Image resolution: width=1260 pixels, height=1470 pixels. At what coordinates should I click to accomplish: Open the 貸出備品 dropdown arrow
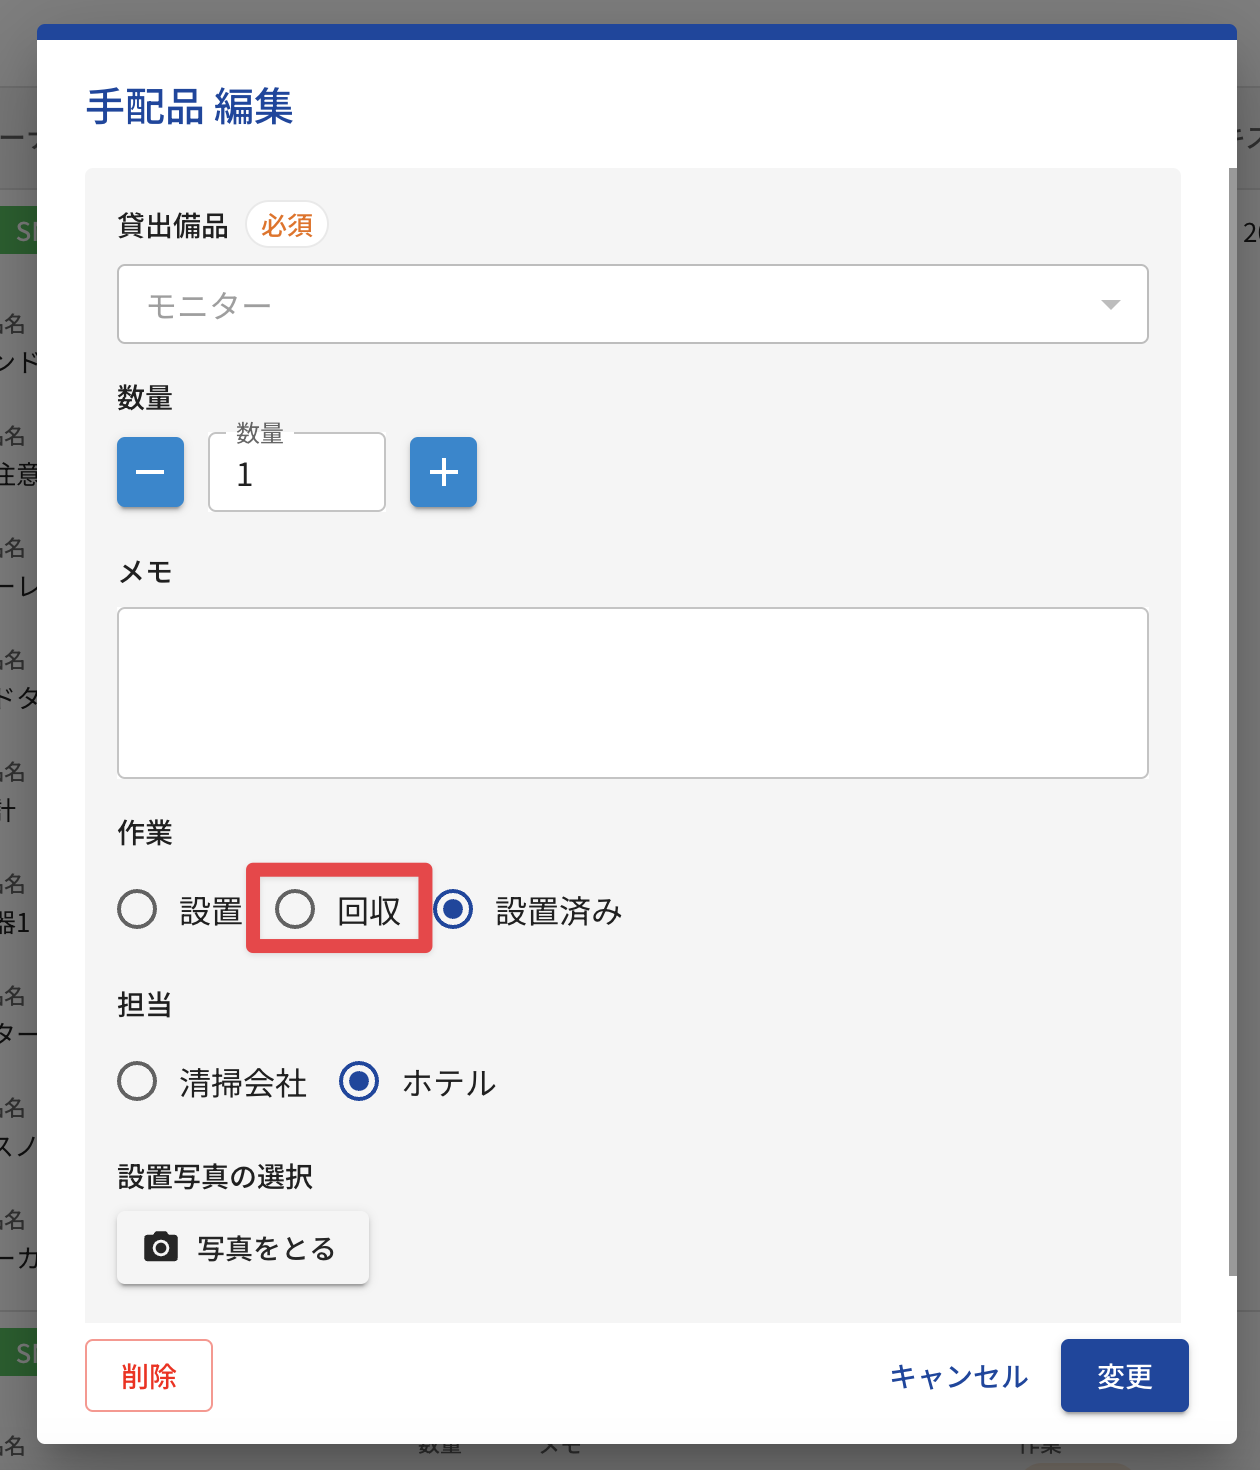click(1110, 304)
